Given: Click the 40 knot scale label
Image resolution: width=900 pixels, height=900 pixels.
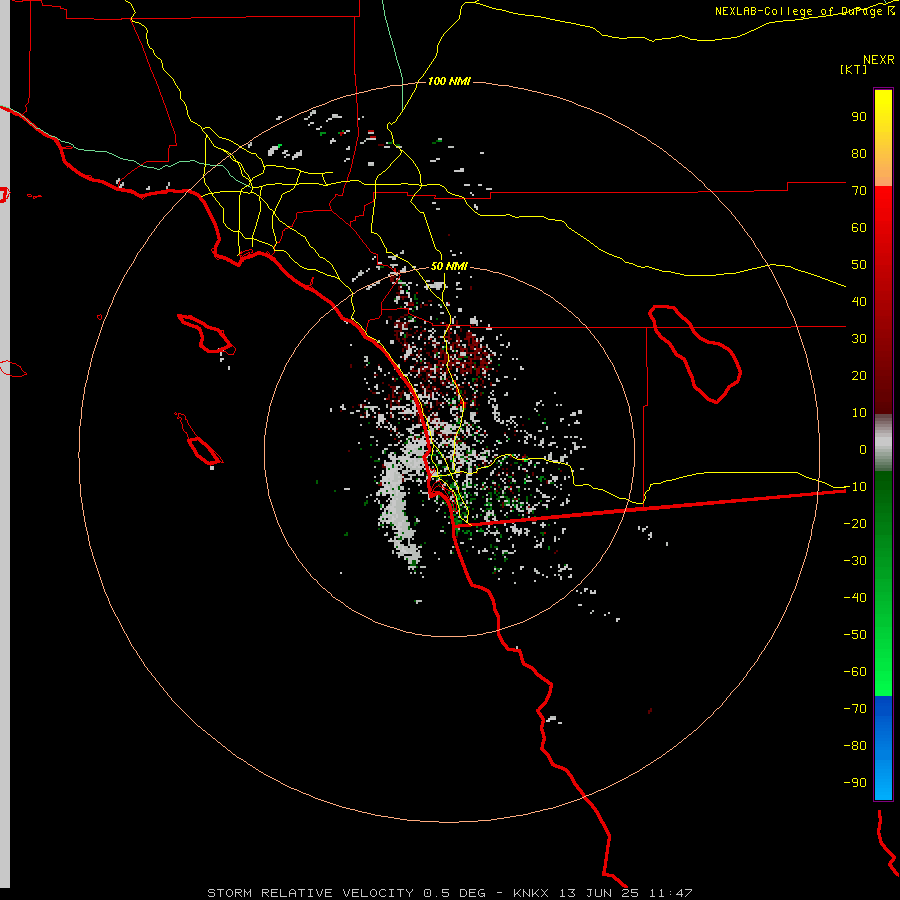Looking at the screenshot, I should [859, 301].
